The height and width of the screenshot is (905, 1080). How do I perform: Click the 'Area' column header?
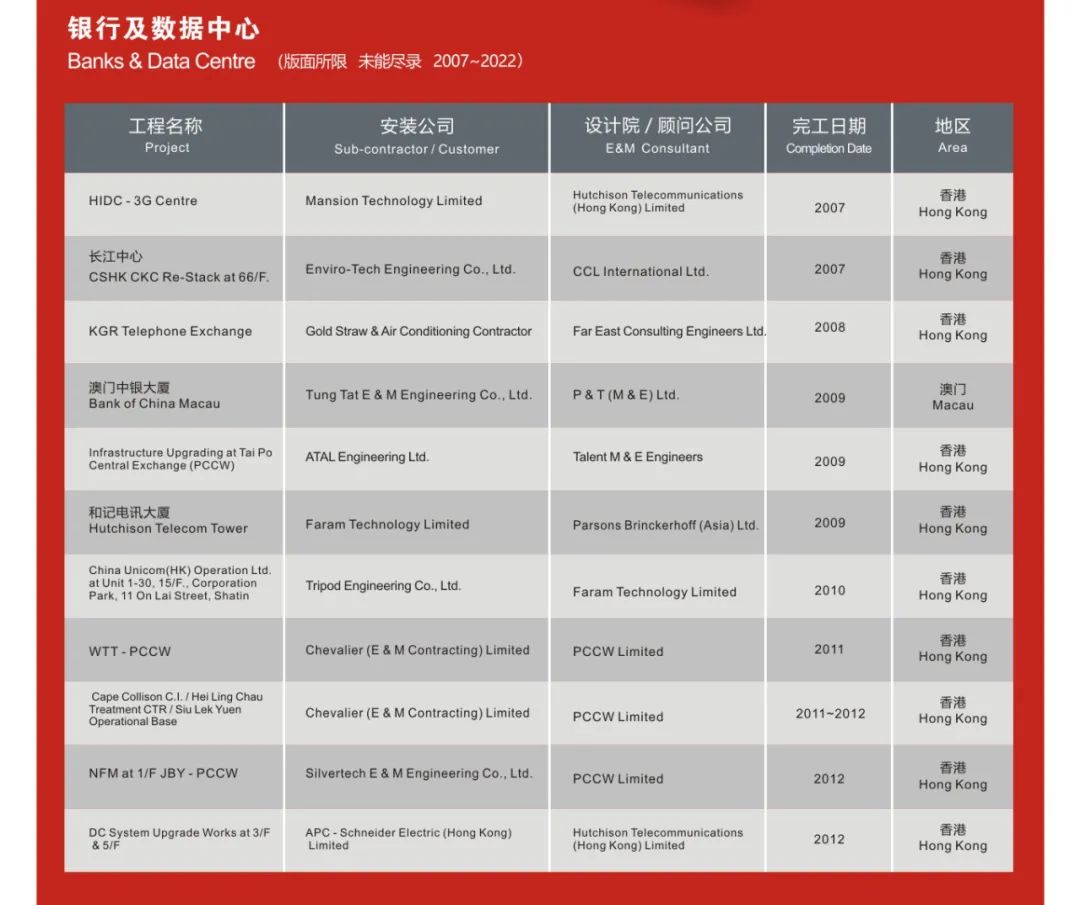pos(953,136)
